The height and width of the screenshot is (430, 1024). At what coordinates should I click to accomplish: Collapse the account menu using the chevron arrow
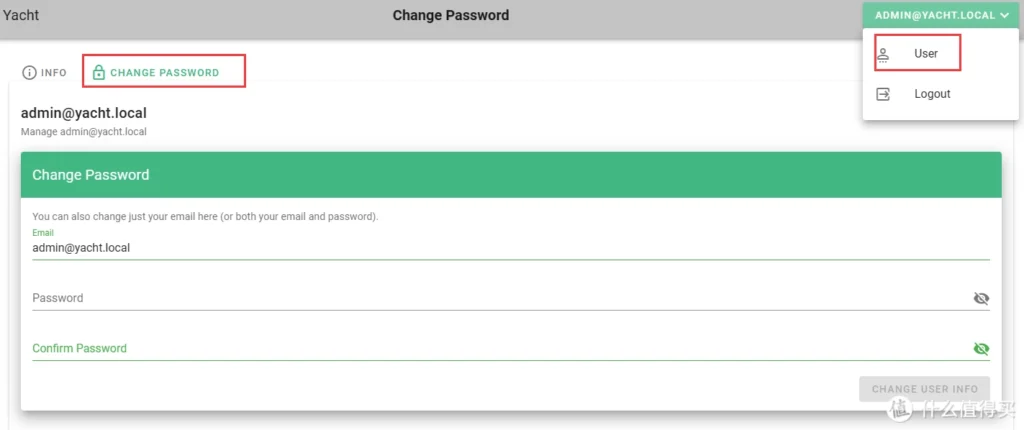click(1004, 16)
